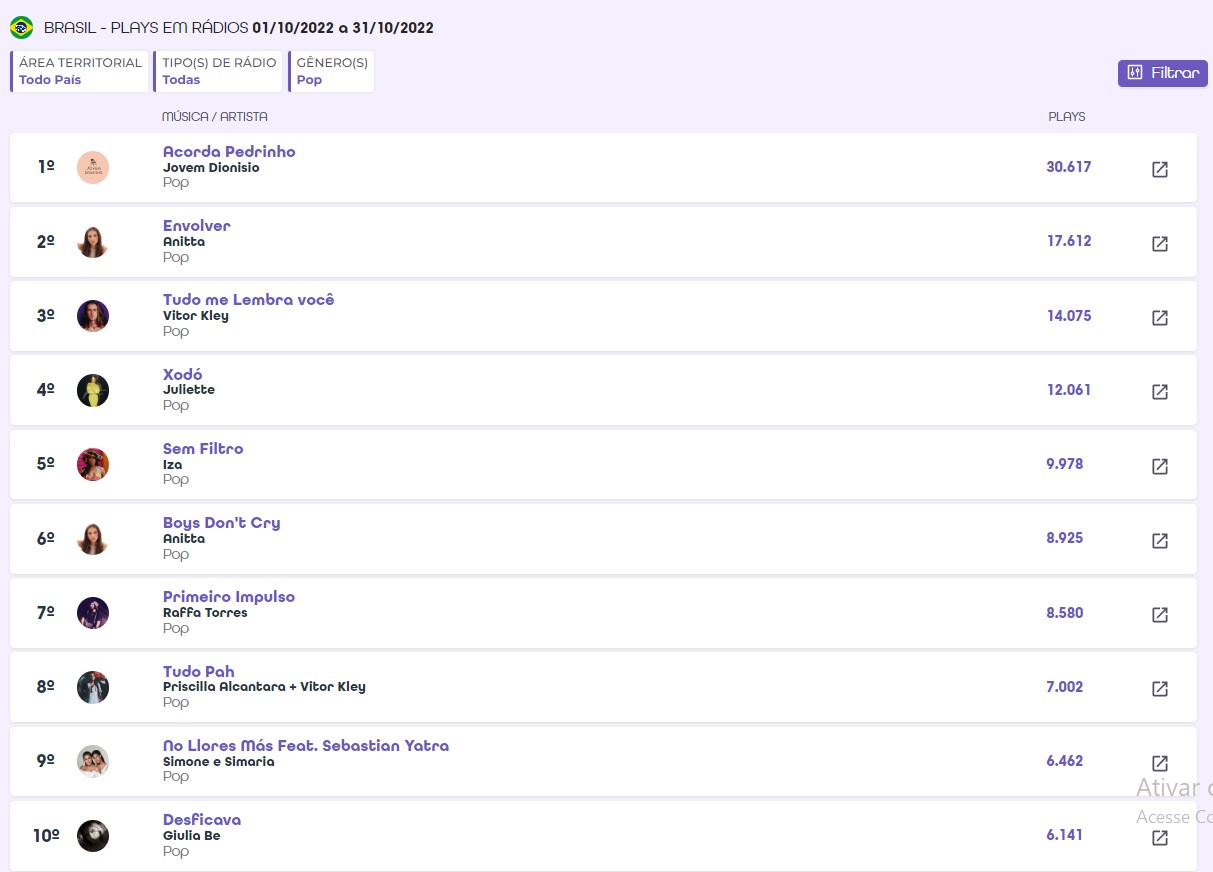1213x872 pixels.
Task: Click rank number 10º
Action: [46, 836]
